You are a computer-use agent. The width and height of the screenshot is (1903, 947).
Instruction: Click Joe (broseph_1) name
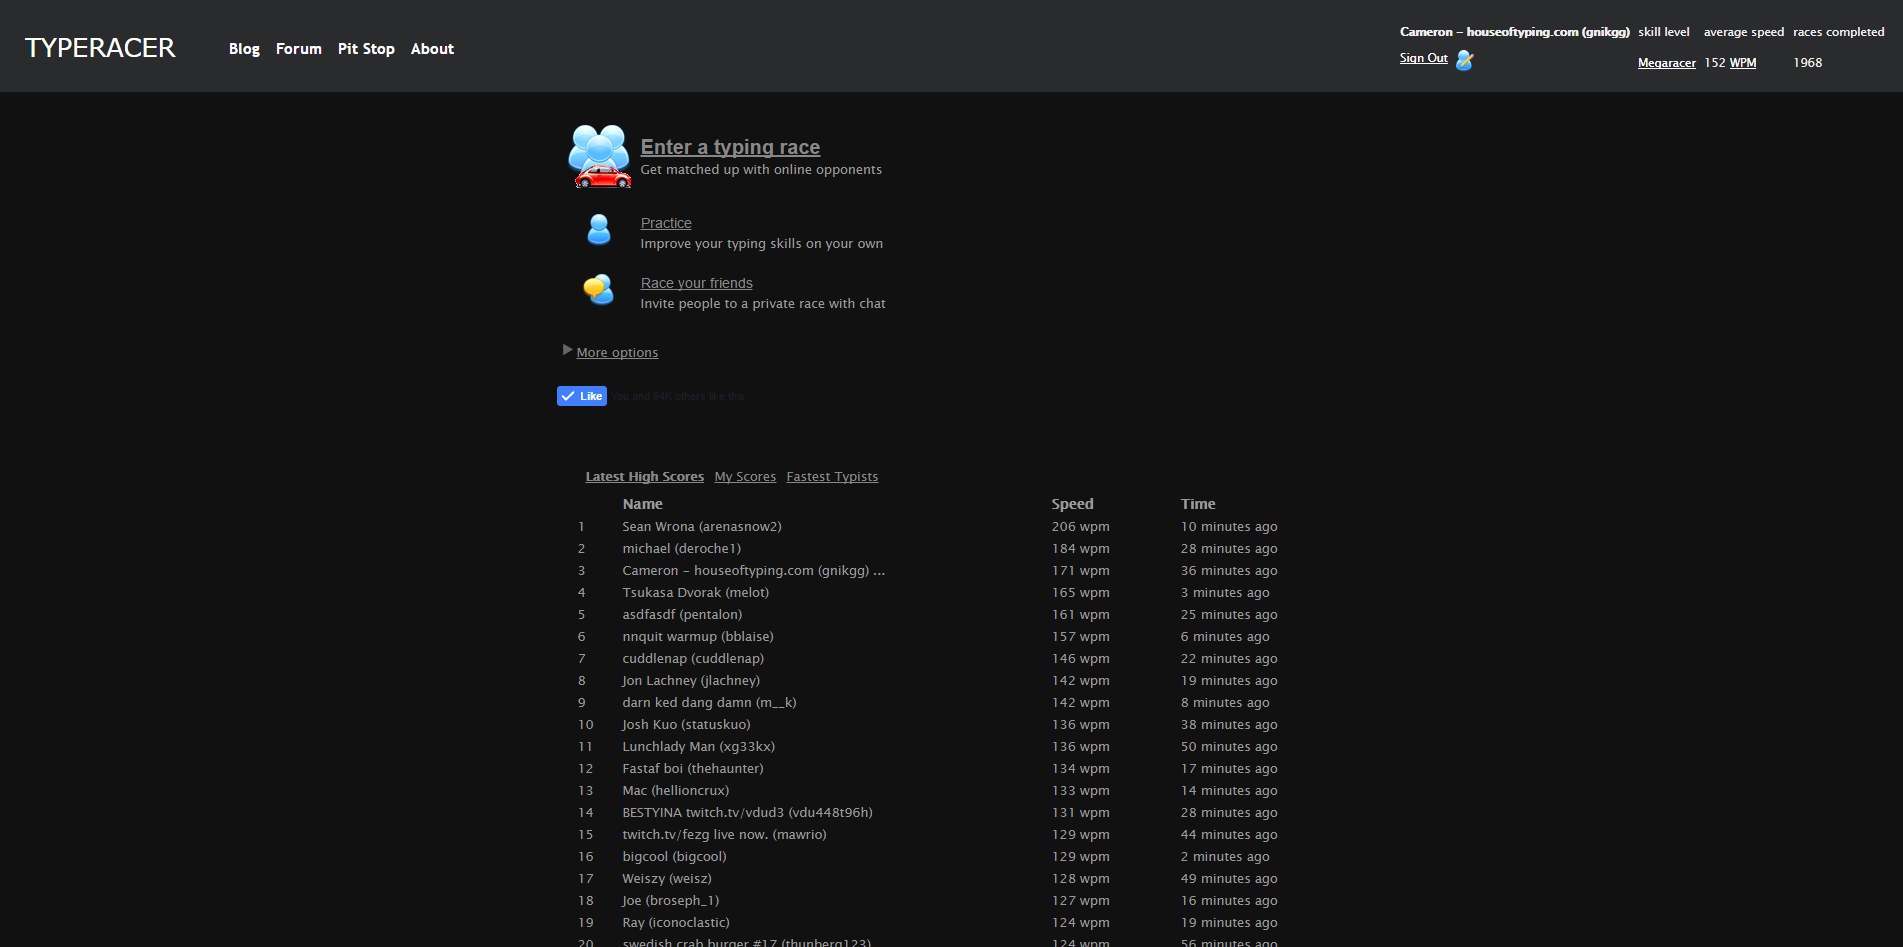click(x=671, y=901)
